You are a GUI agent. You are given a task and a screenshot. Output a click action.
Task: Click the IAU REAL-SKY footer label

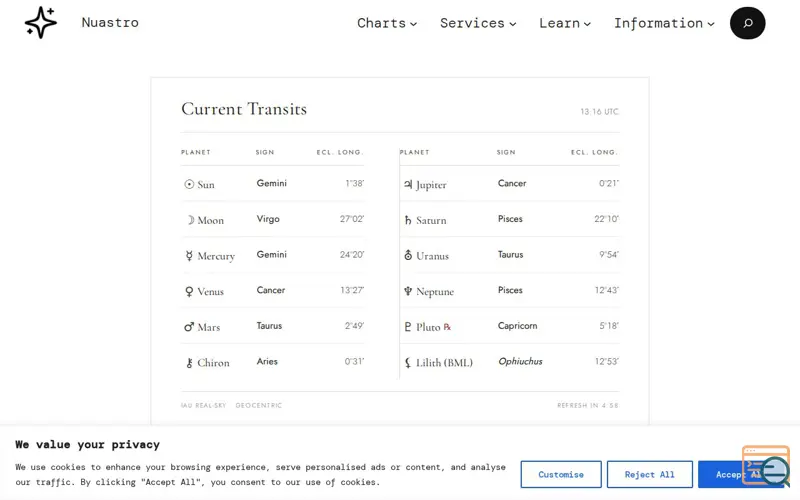[x=203, y=405]
